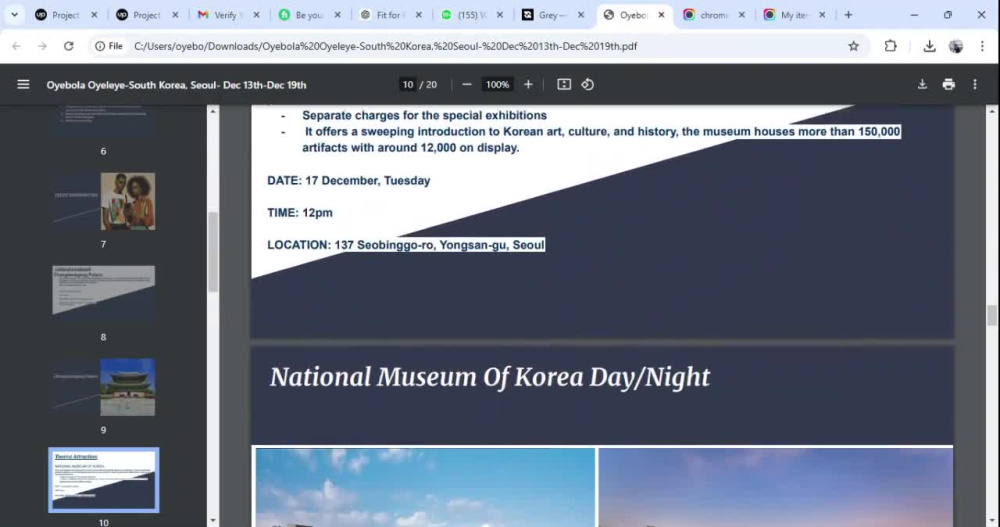This screenshot has height=527, width=1000.
Task: Print the PDF document
Action: (x=948, y=84)
